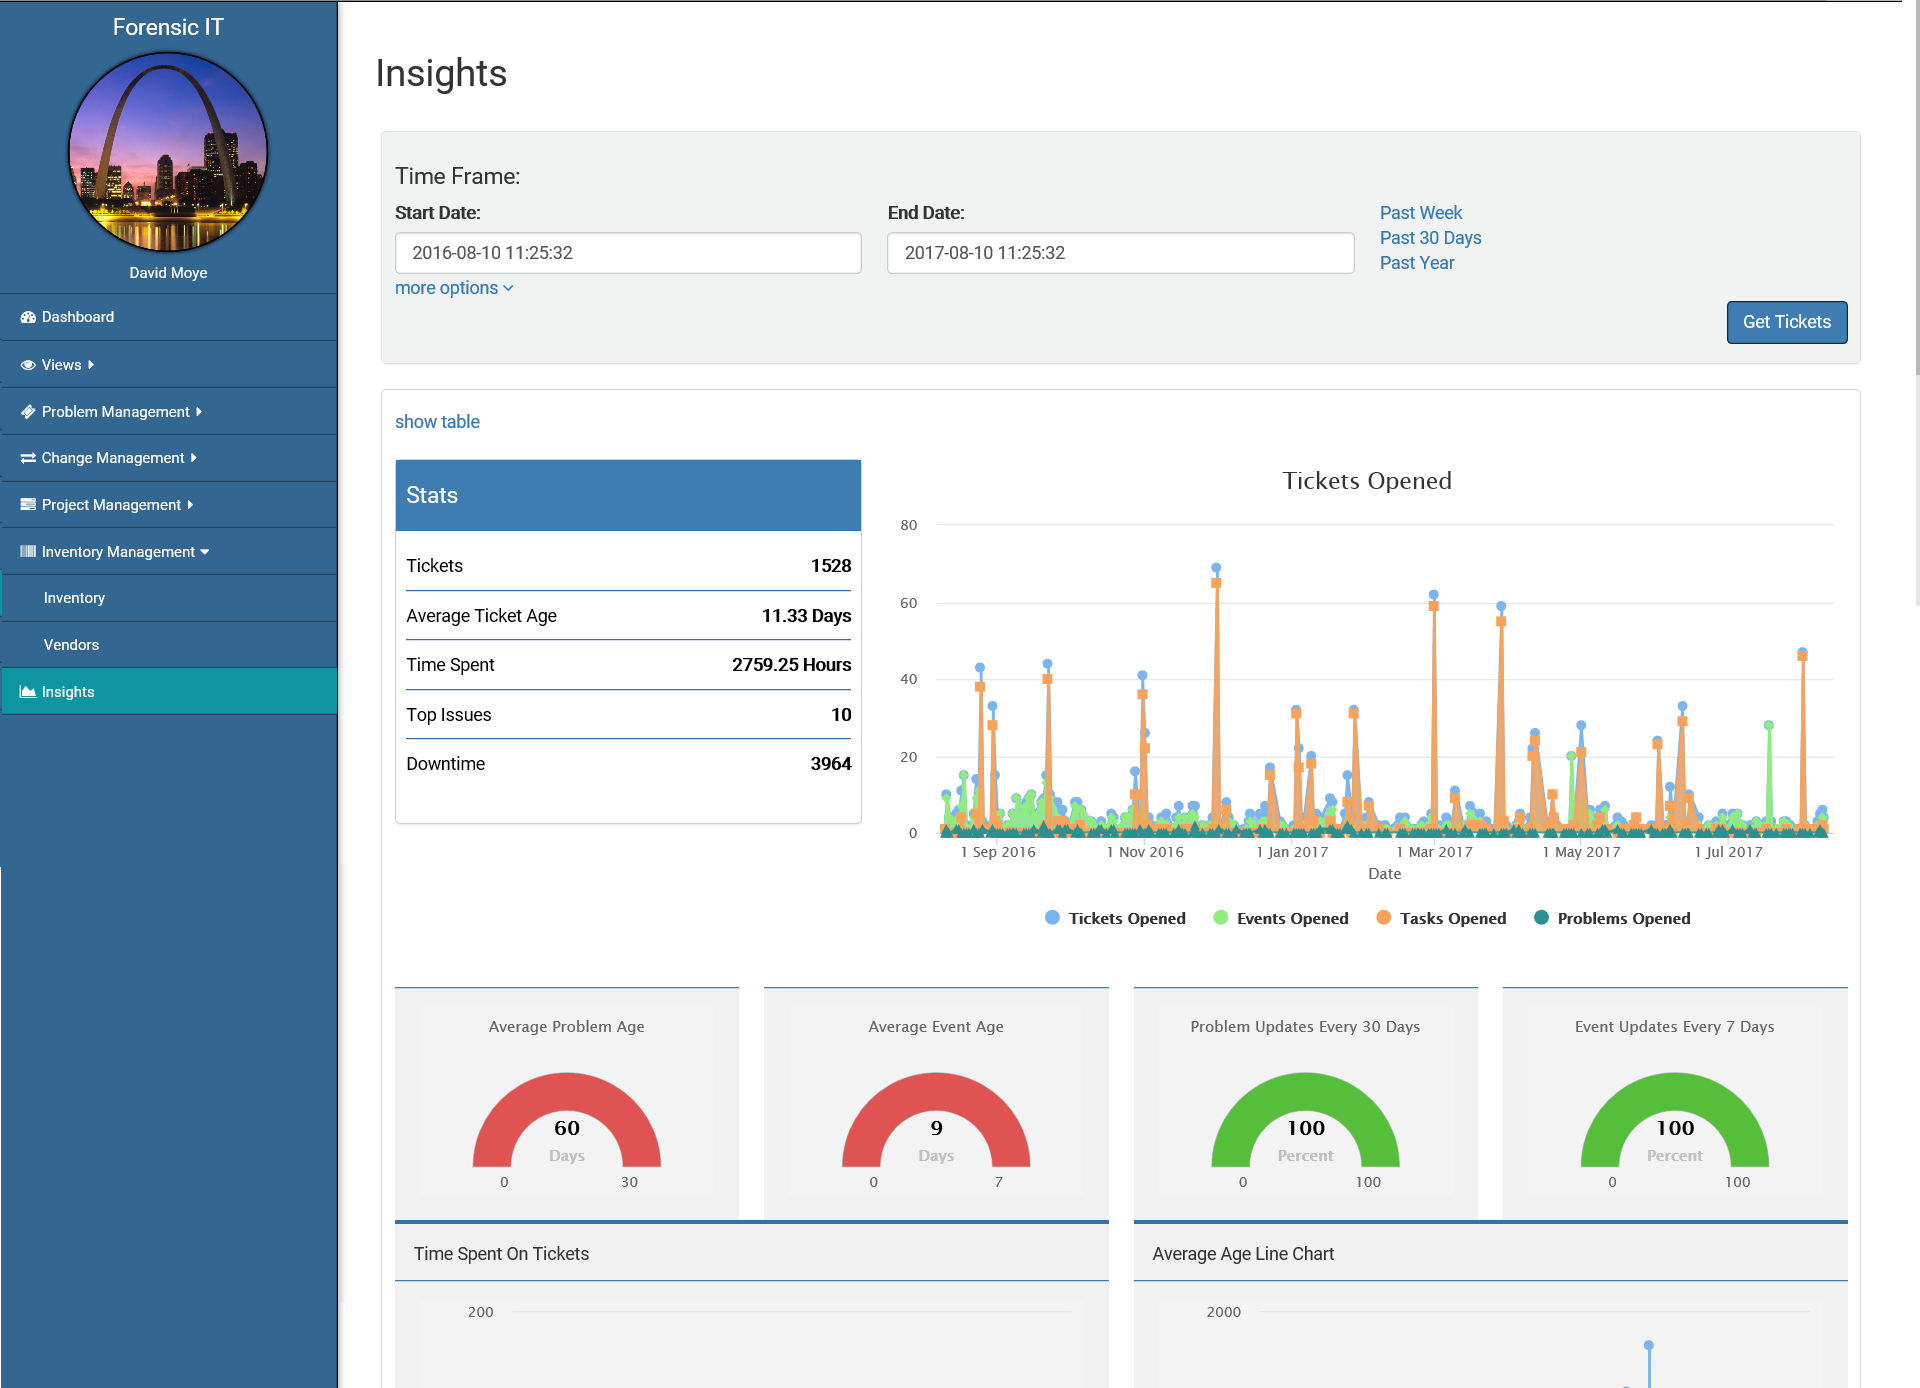Image resolution: width=1920 pixels, height=1388 pixels.
Task: Expand the Views submenu arrow
Action: coord(91,365)
